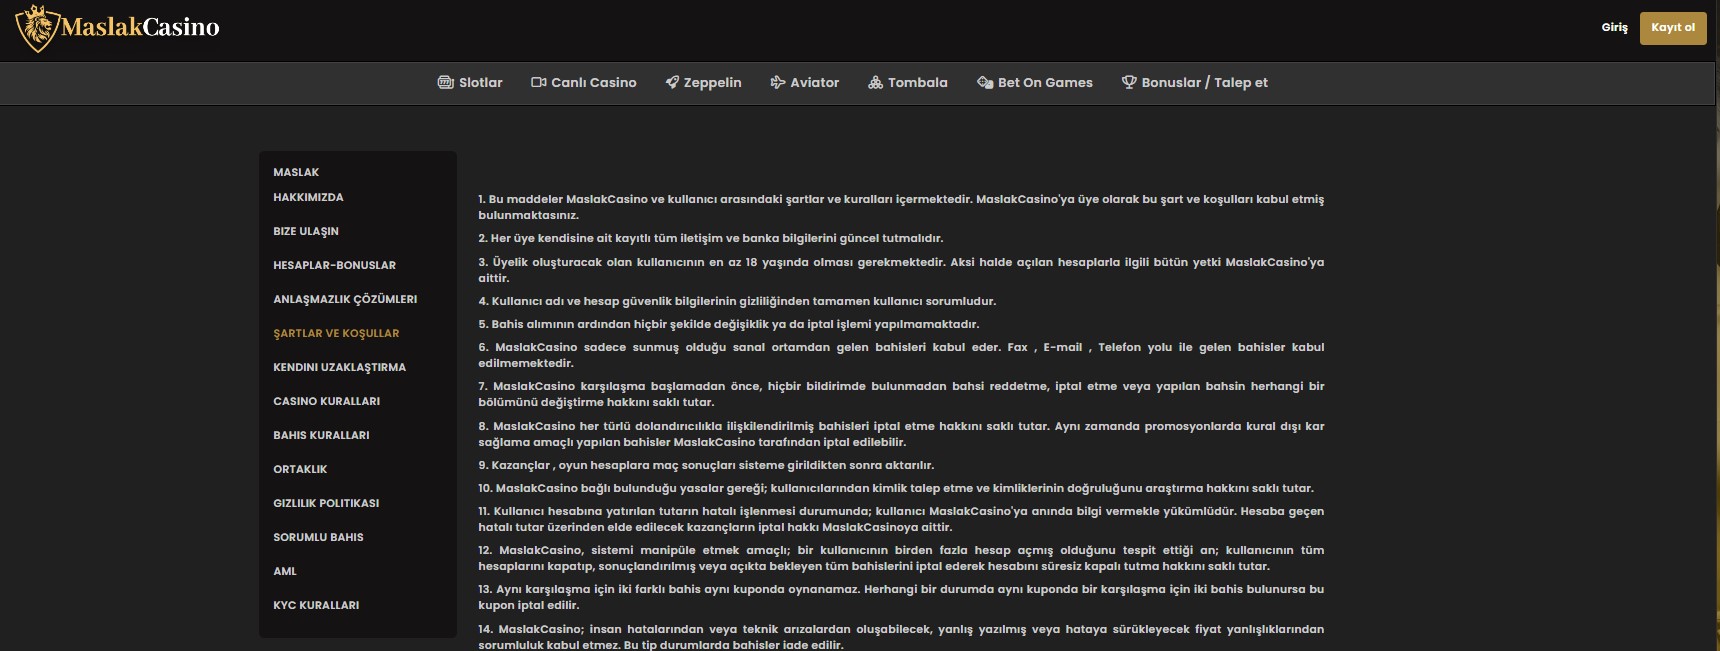Screen dimensions: 1720x651
Task: Click rule 5 text about bahis alımı
Action: point(728,324)
